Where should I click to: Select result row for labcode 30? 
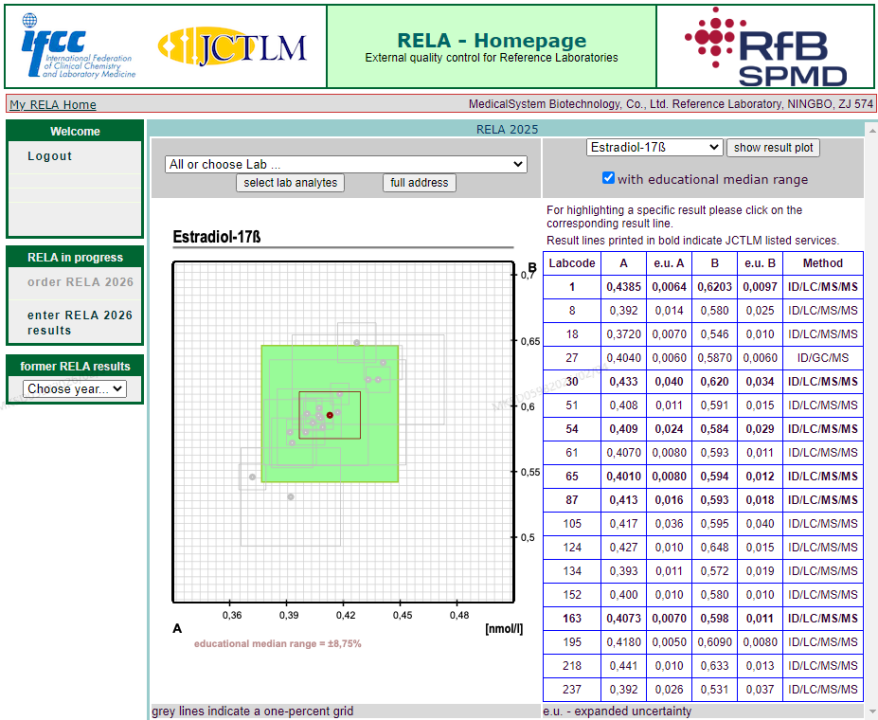coord(703,381)
